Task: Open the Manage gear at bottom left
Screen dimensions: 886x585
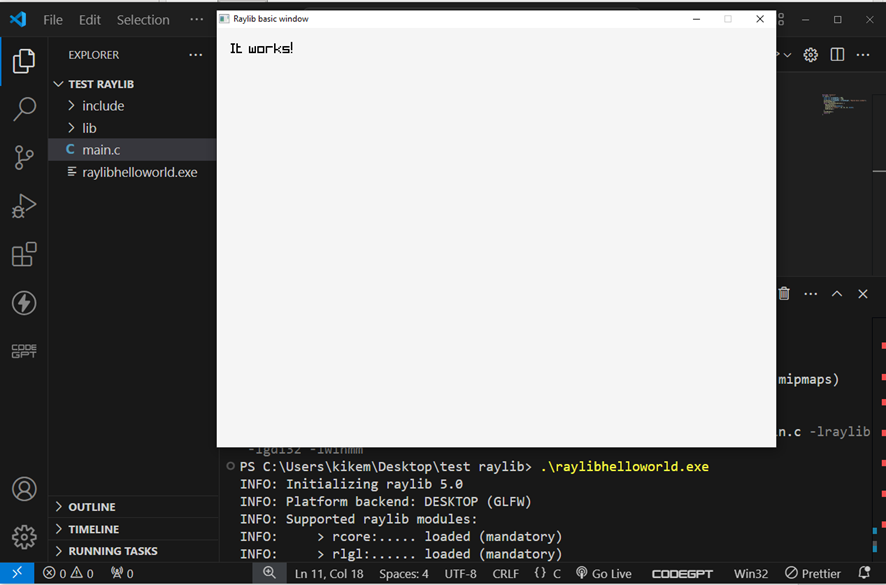Action: point(24,537)
